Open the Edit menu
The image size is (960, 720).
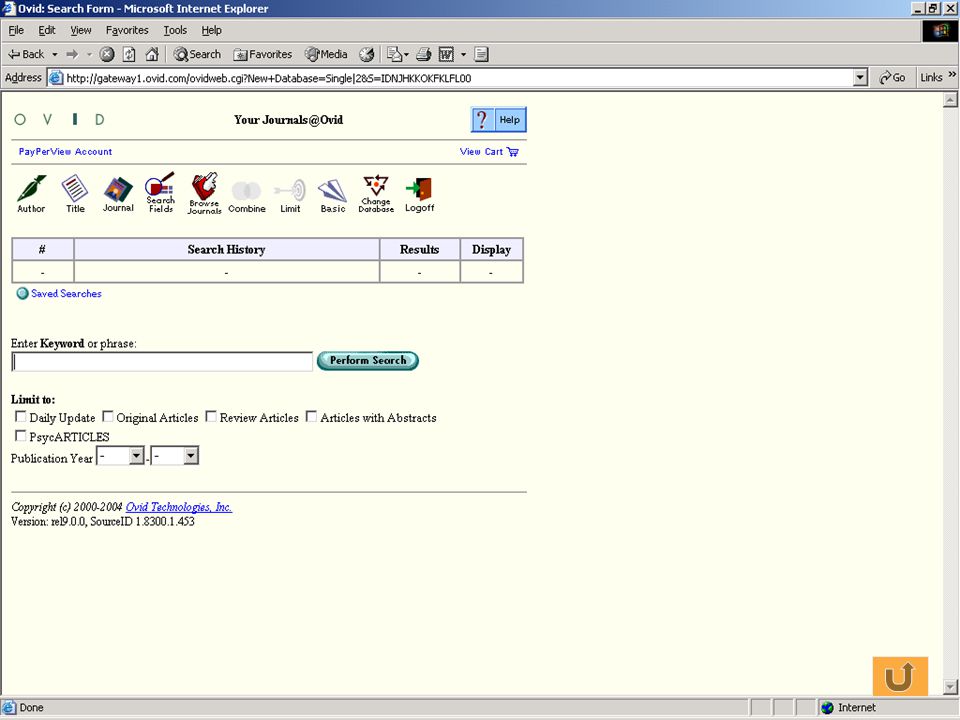tap(47, 30)
